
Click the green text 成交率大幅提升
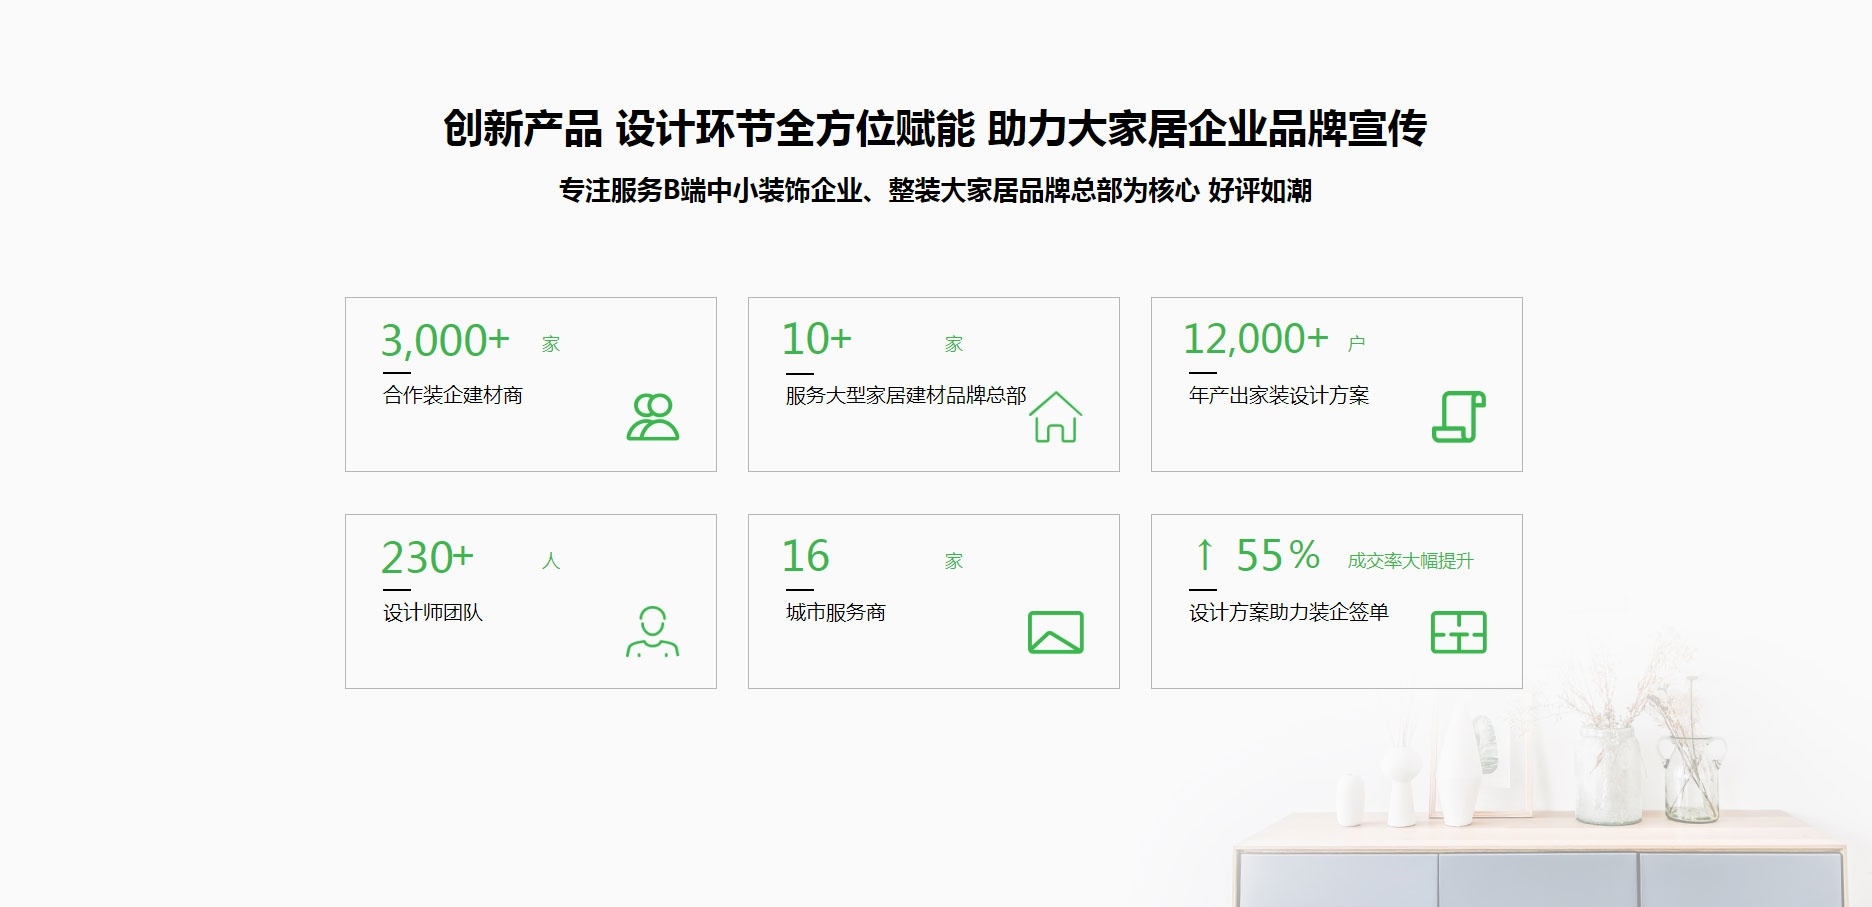tap(1410, 561)
